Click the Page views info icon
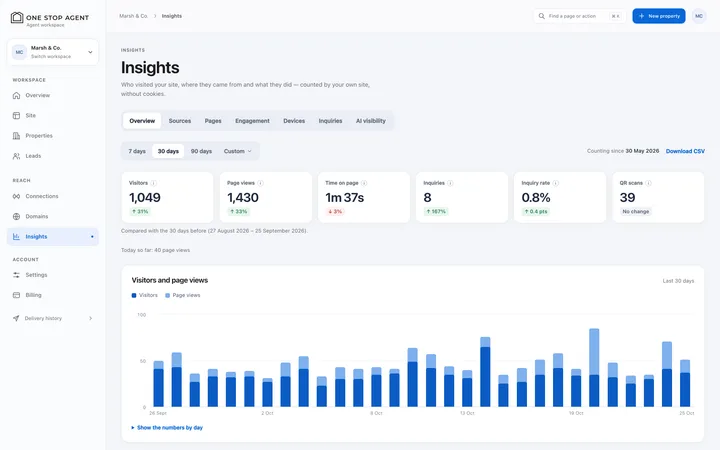 260,183
